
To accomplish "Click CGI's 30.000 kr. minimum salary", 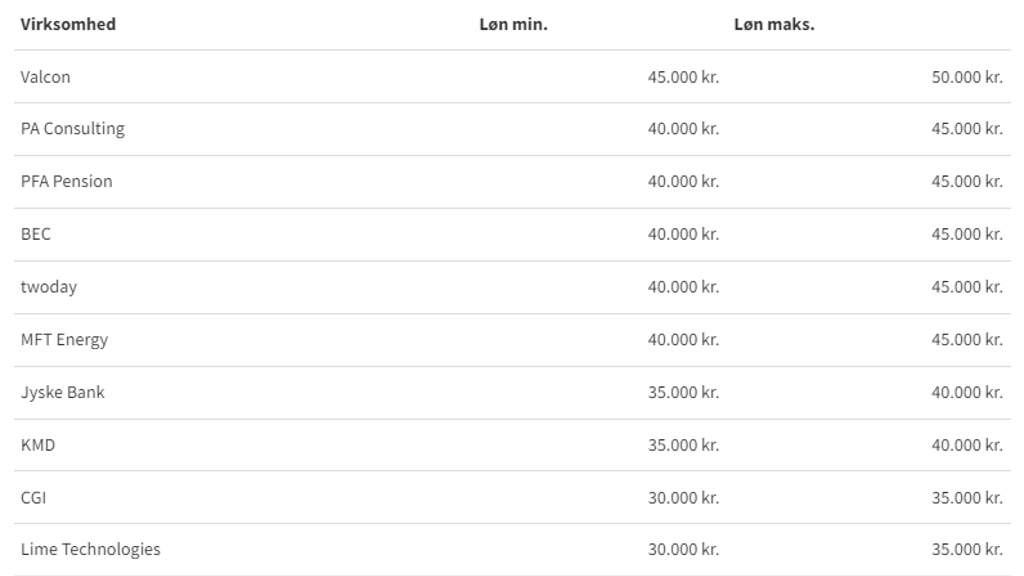I will [x=683, y=497].
